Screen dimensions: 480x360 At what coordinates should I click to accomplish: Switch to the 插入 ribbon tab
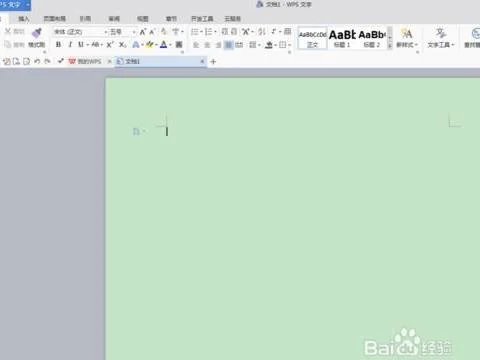coord(24,19)
